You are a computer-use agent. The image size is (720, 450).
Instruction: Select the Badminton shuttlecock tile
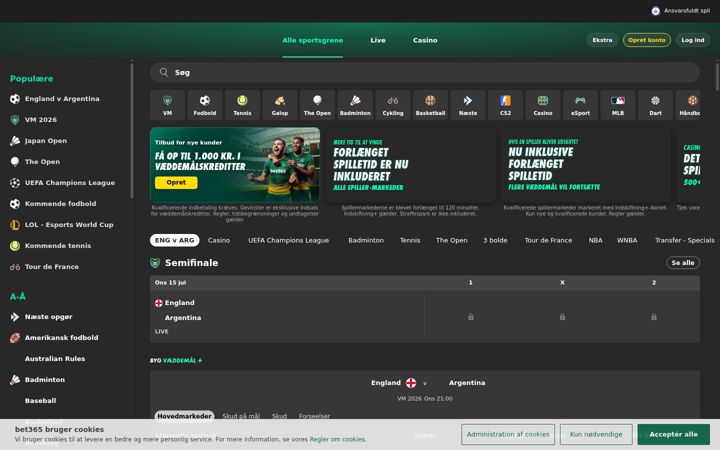355,105
